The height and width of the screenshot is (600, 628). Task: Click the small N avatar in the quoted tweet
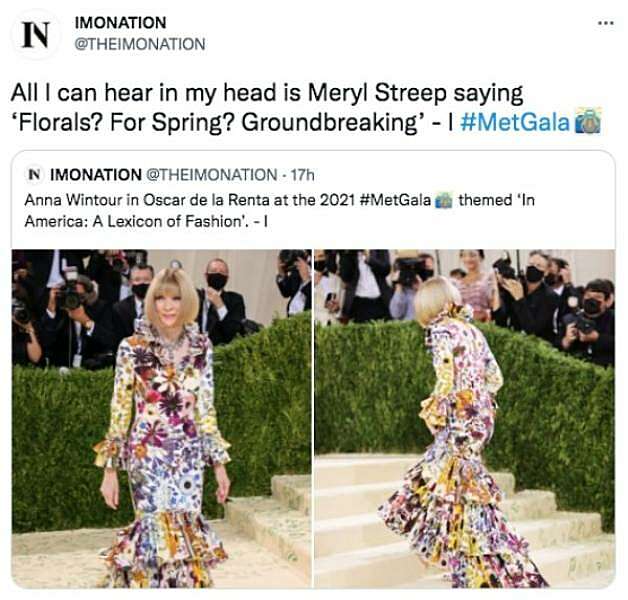35,174
